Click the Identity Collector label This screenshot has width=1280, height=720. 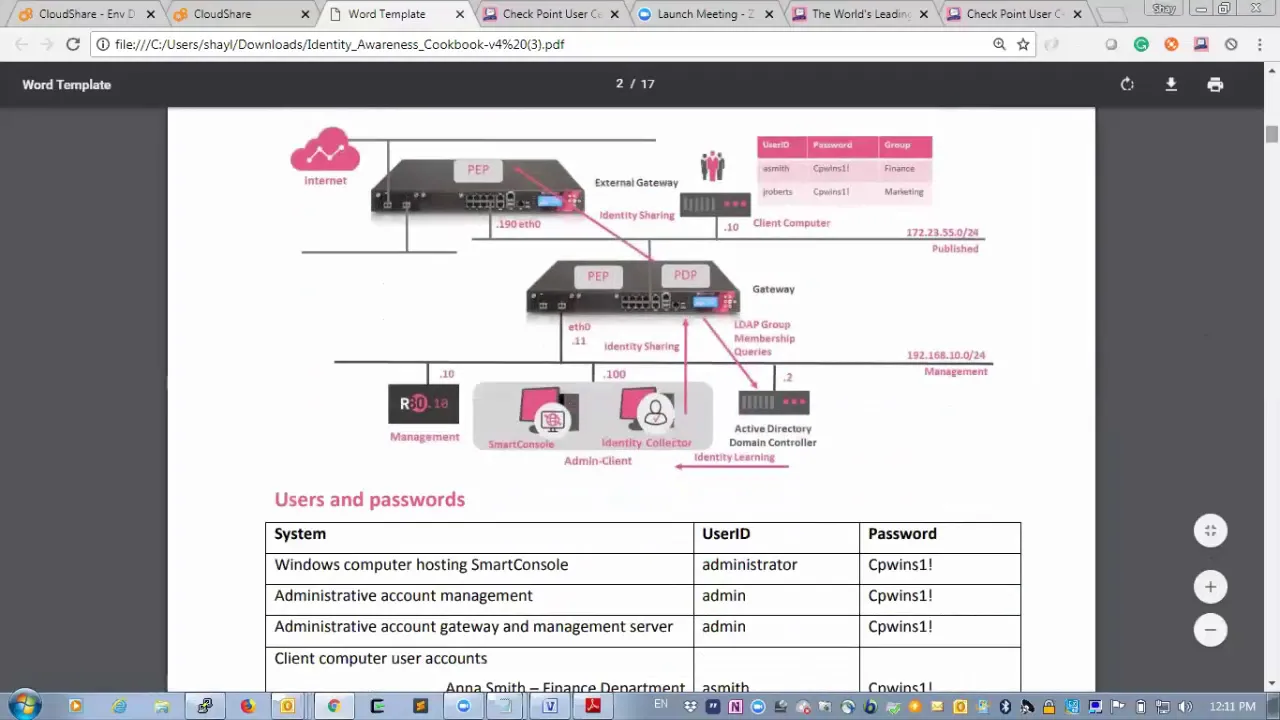(646, 443)
